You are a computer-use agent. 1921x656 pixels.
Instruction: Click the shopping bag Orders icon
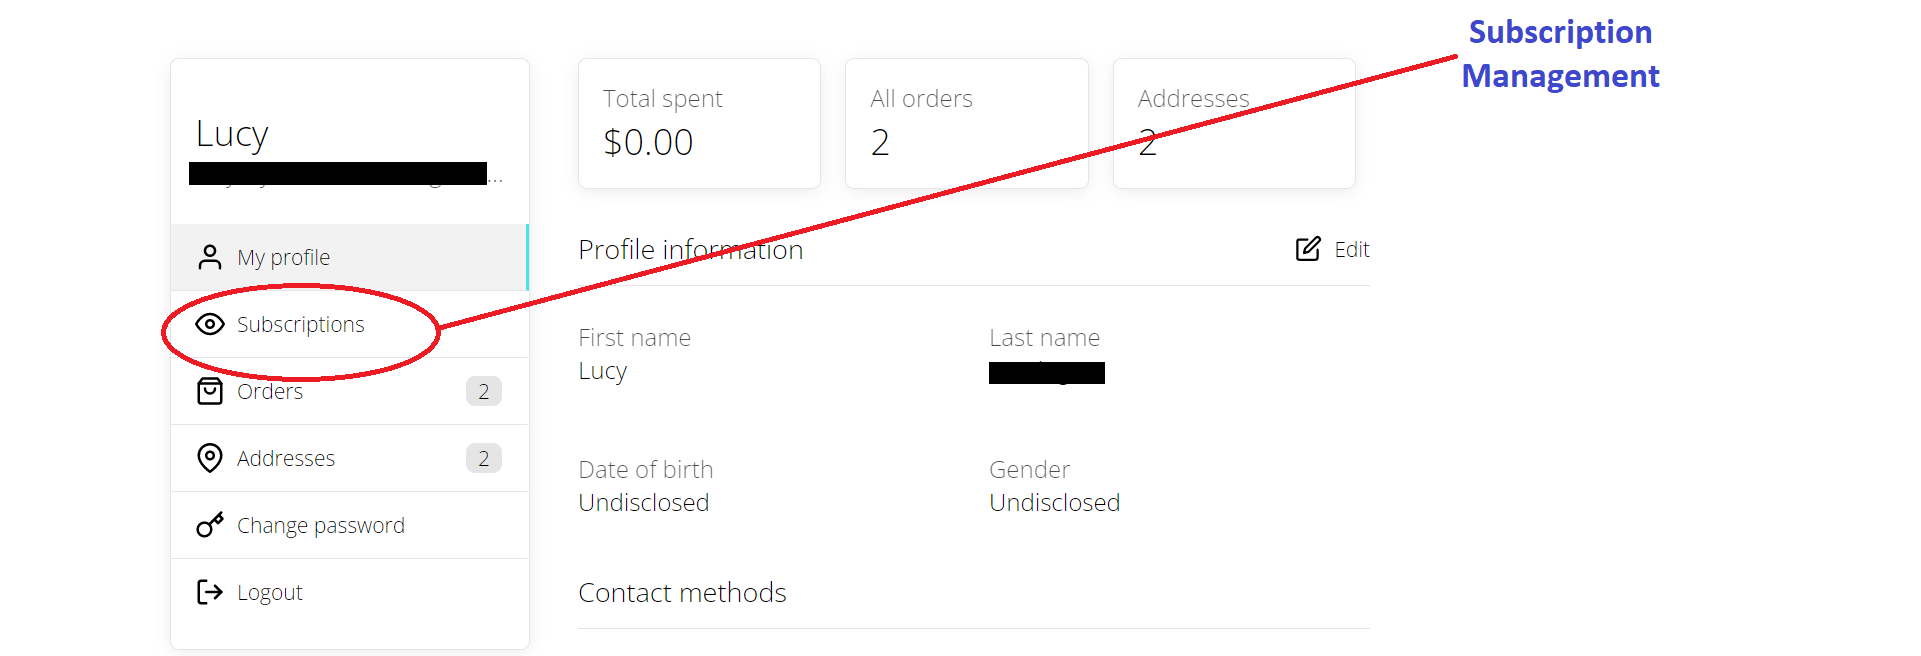coord(210,391)
